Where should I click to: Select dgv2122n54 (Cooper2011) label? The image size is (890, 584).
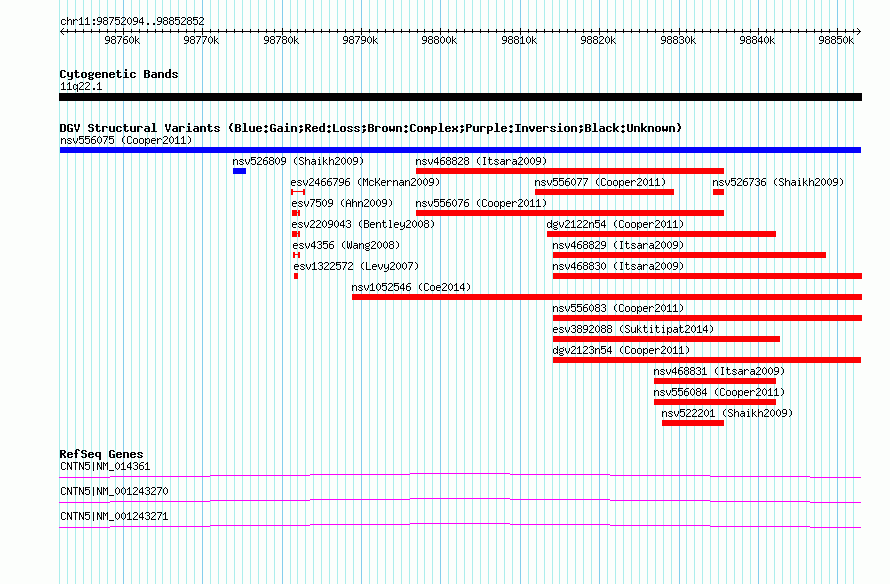(615, 224)
